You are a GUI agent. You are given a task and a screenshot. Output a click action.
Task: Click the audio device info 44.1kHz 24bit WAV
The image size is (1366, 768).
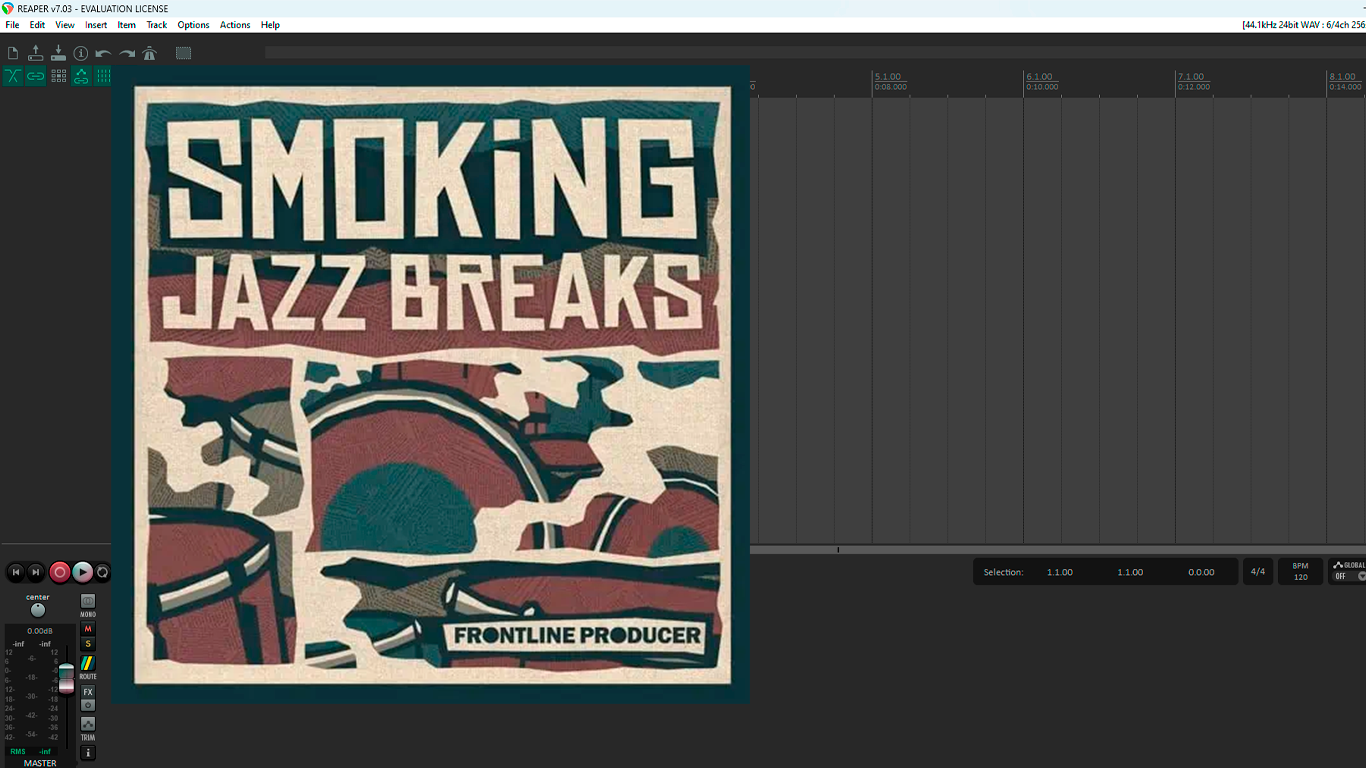pos(1303,25)
